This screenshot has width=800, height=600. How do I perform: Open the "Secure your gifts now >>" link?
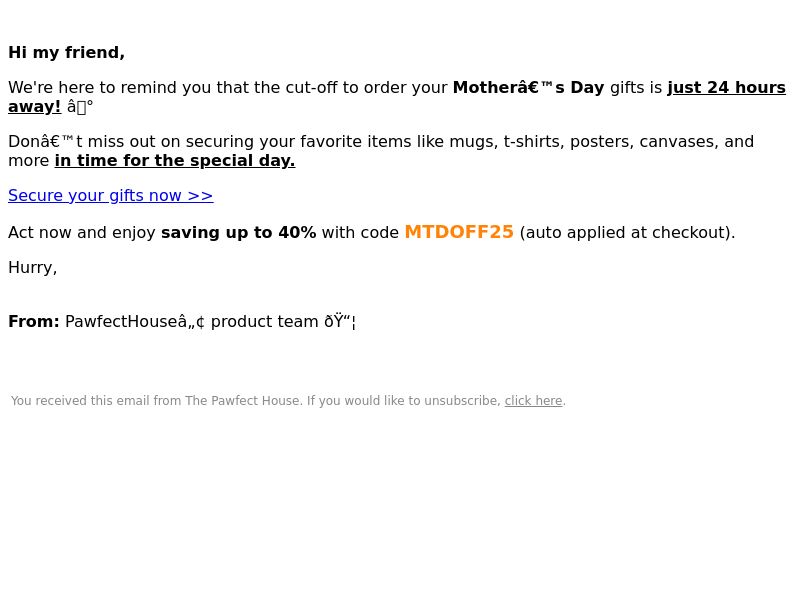tap(111, 195)
